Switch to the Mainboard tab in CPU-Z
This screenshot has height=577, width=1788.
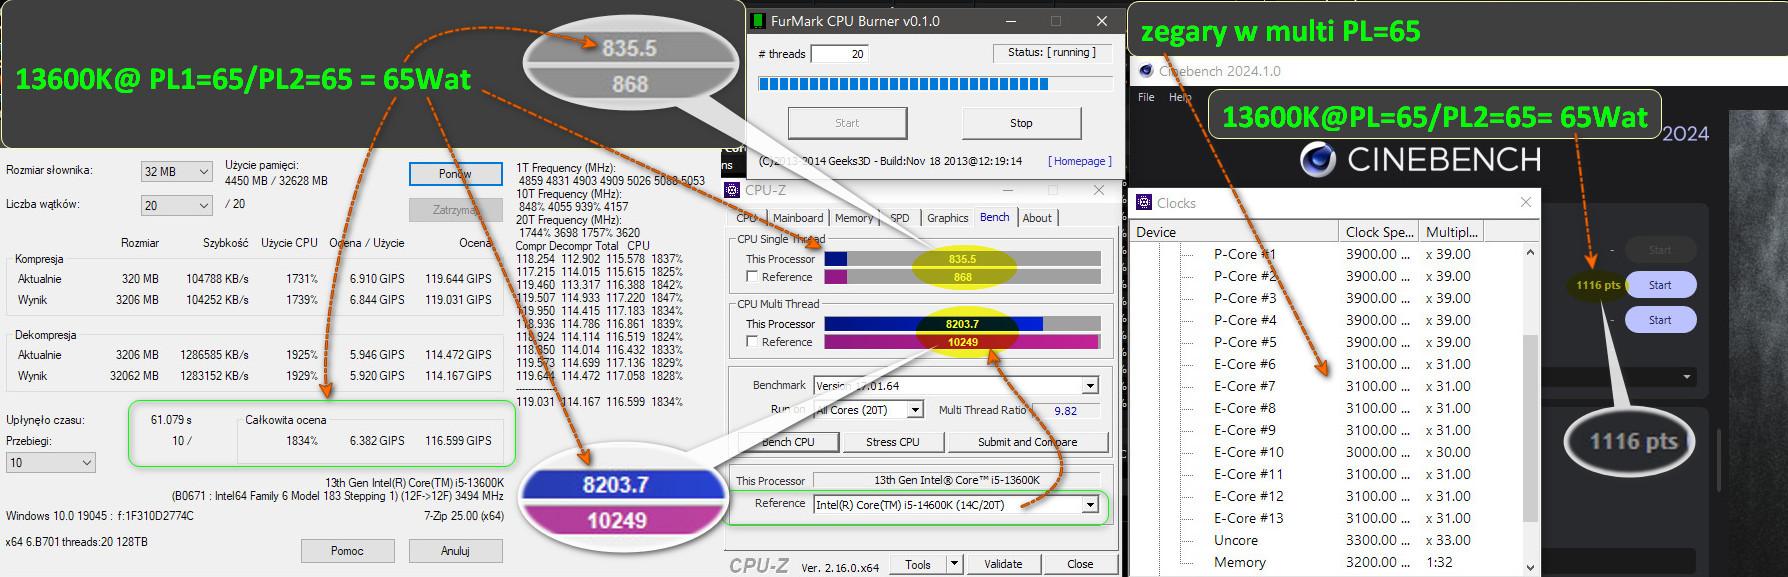click(797, 218)
